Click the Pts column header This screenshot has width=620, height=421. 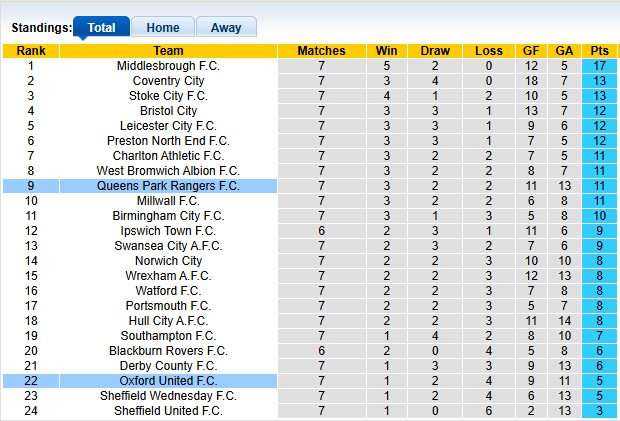click(x=600, y=51)
